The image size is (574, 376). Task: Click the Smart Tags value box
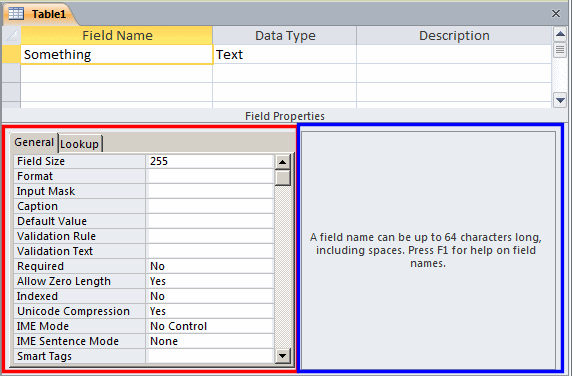coord(210,357)
